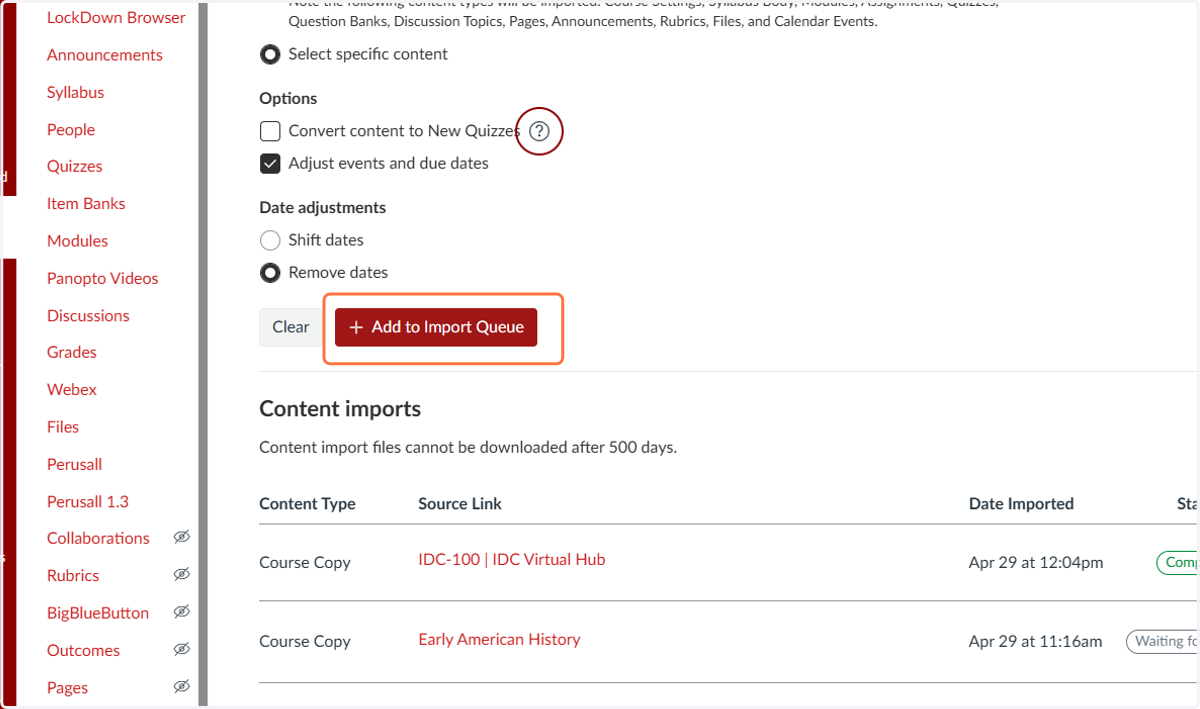This screenshot has height=709, width=1200.
Task: Uncheck Adjust events and due dates
Action: coord(270,163)
